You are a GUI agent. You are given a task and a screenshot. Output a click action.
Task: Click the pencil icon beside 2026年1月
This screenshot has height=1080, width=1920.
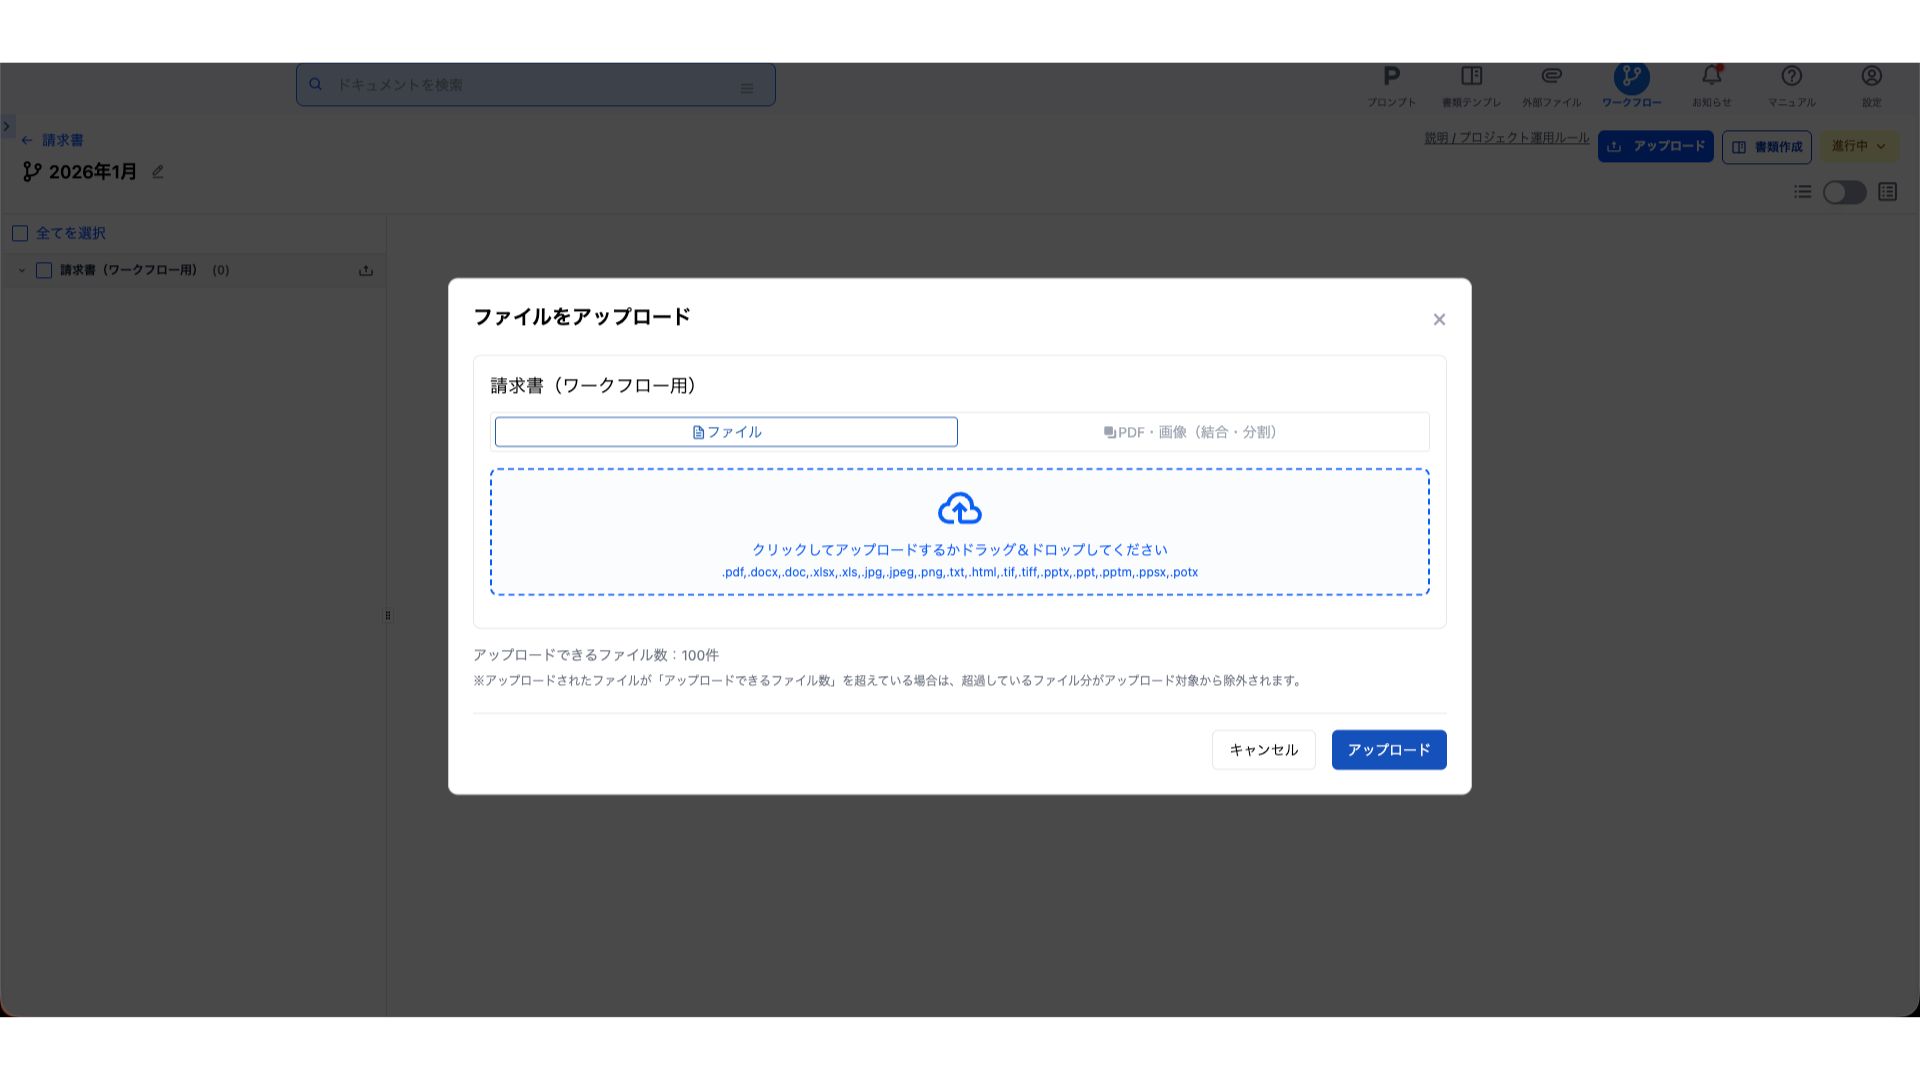(x=158, y=172)
